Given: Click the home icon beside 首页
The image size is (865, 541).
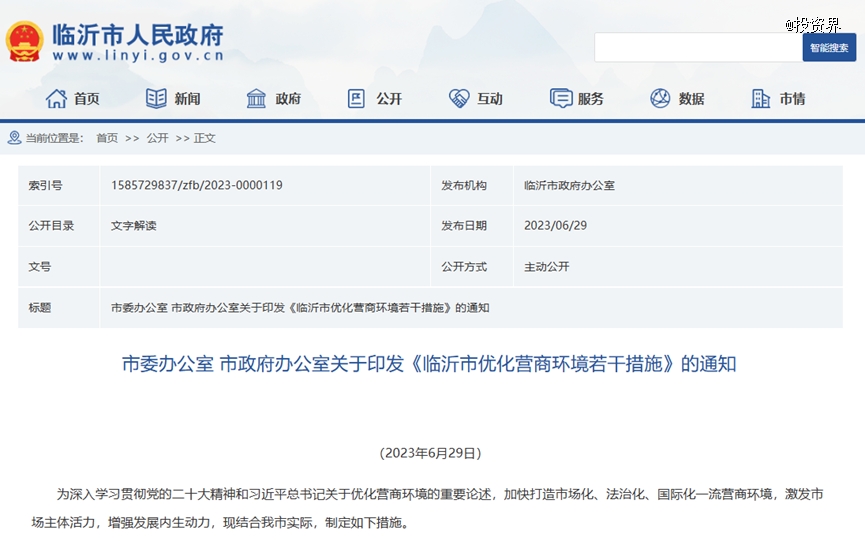Looking at the screenshot, I should click(x=56, y=99).
